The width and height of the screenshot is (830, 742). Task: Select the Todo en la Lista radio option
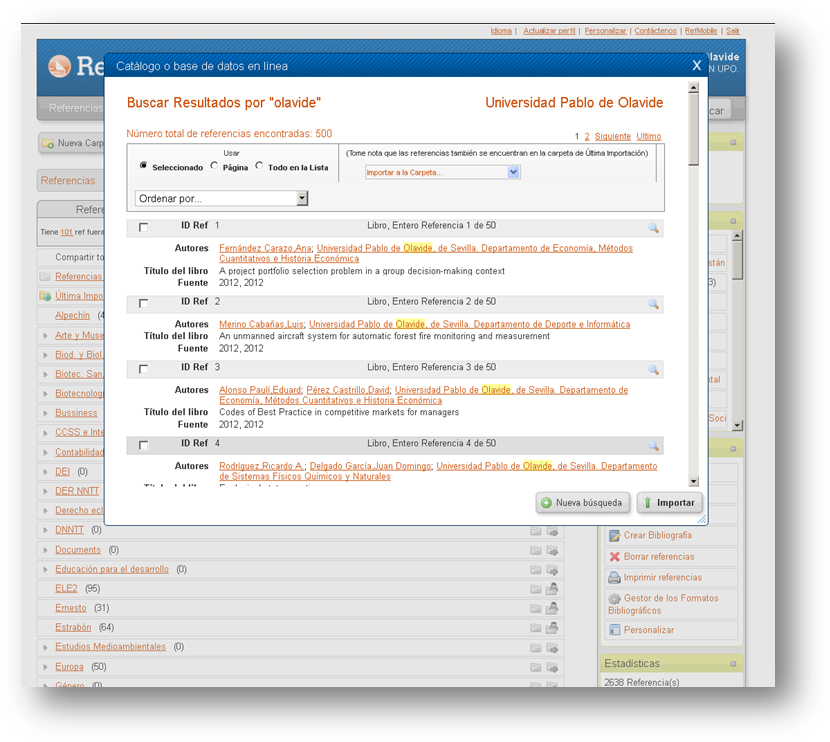click(x=259, y=165)
